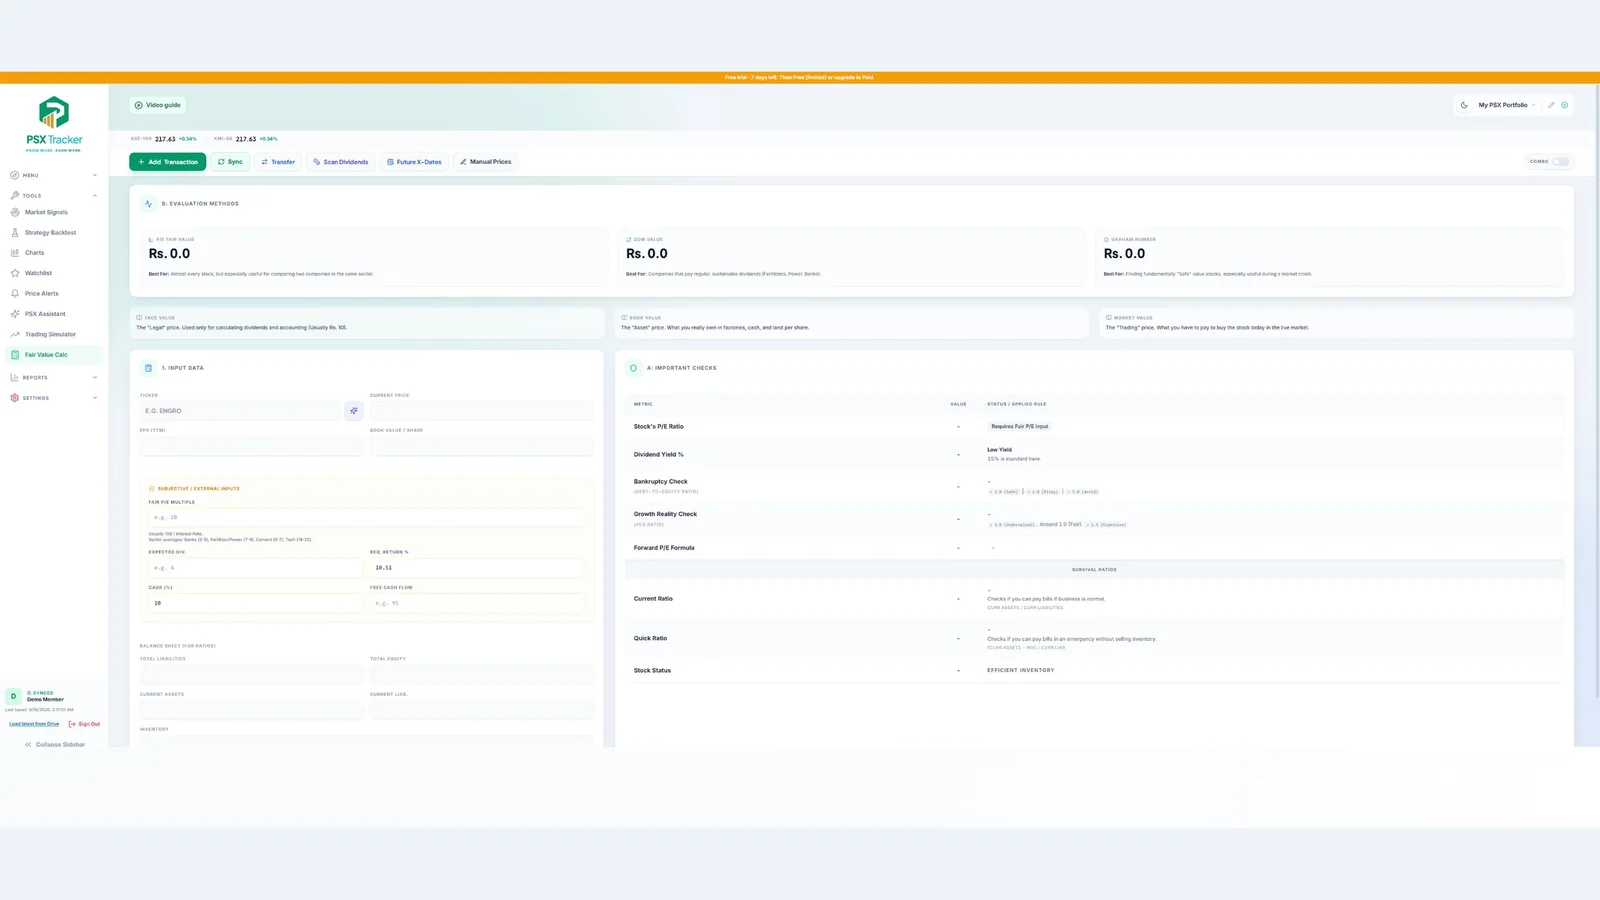Click the free trial upgrade banner
1600x900 pixels.
click(800, 77)
